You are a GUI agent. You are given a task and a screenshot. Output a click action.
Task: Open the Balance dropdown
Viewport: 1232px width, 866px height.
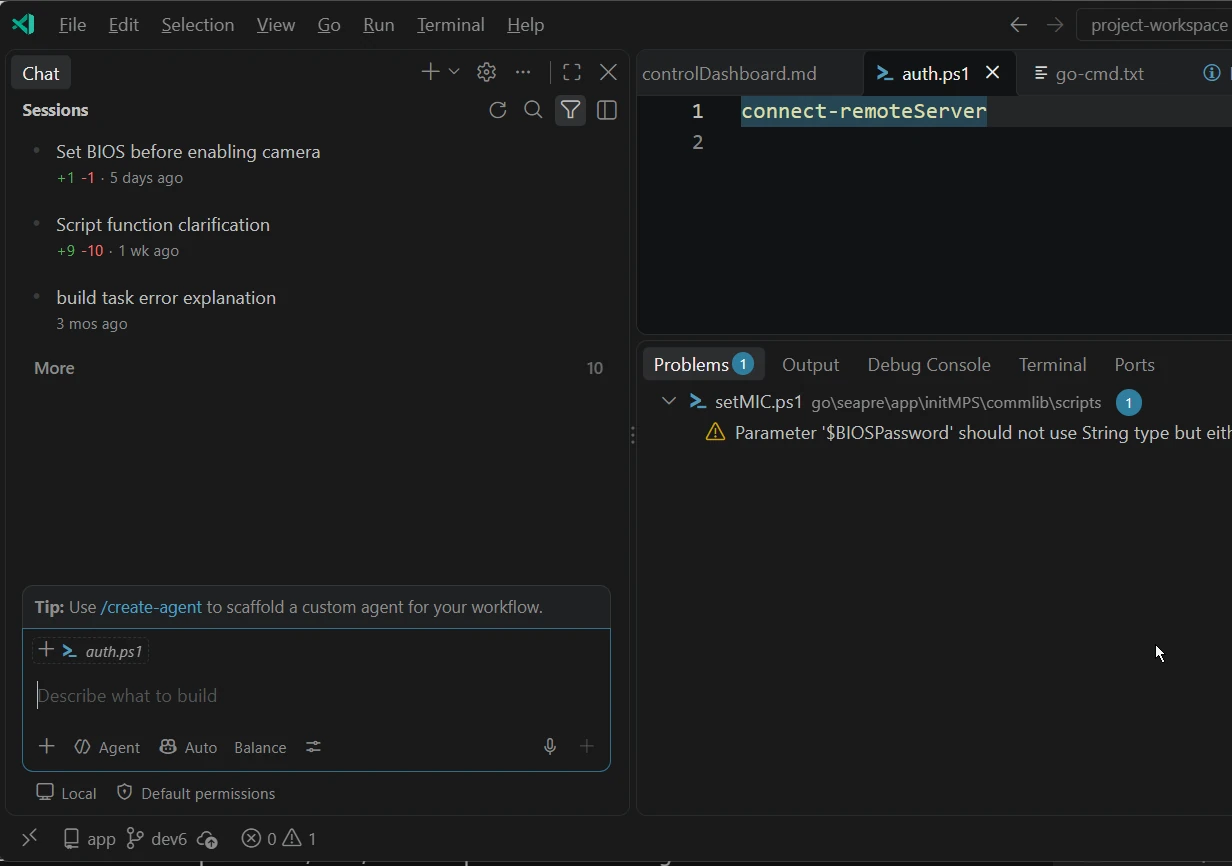click(260, 747)
